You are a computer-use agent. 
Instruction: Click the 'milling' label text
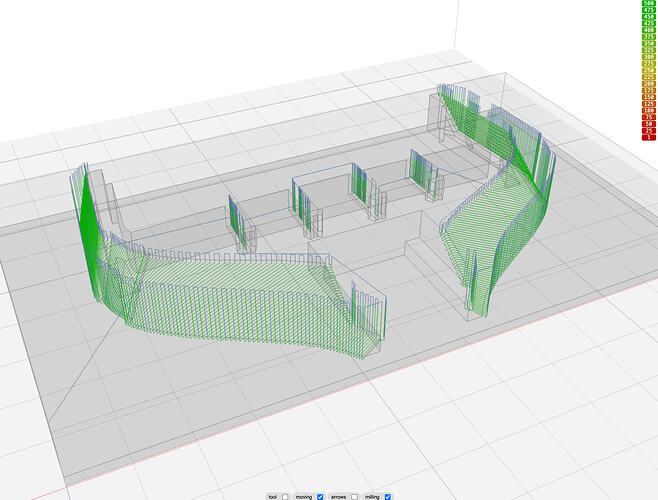pyautogui.click(x=372, y=496)
